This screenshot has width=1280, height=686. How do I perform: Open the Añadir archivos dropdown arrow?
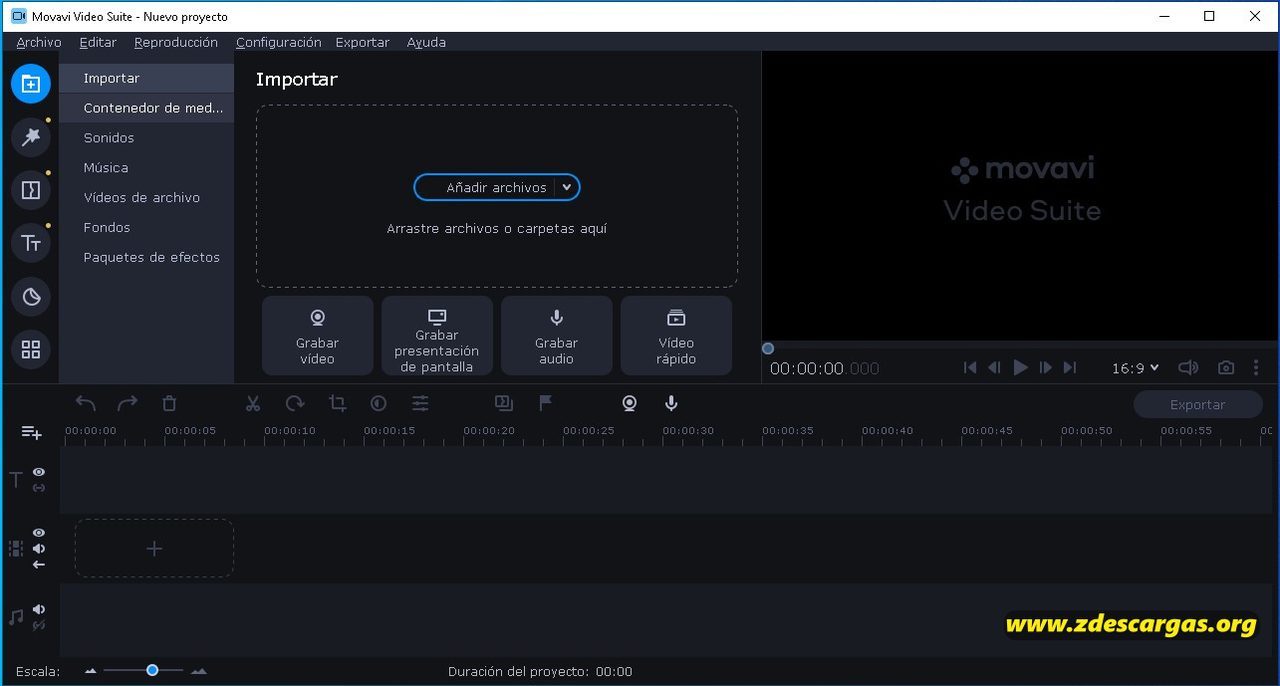coord(567,187)
